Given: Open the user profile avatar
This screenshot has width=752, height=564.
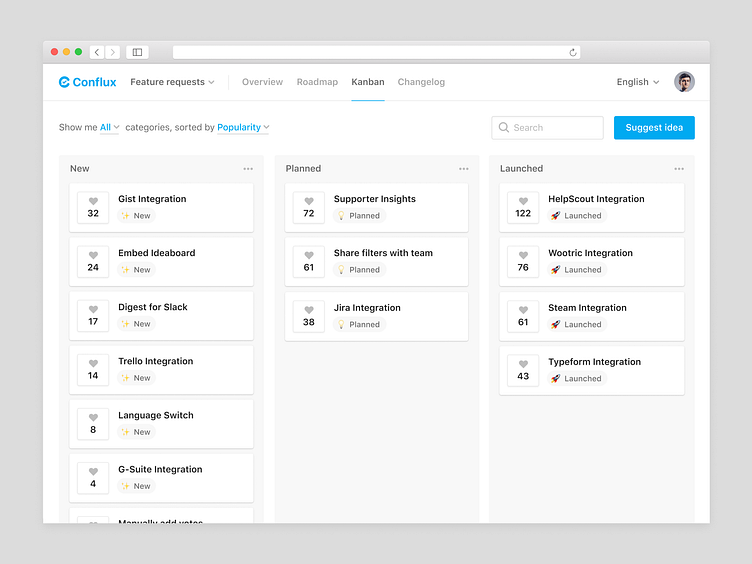Looking at the screenshot, I should (684, 82).
